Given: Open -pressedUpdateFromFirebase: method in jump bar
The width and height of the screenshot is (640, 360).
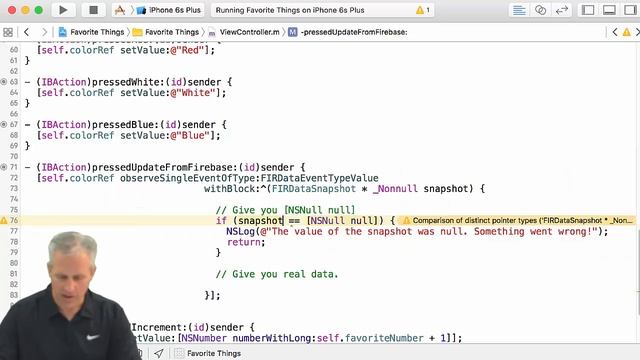Looking at the screenshot, I should point(348,32).
